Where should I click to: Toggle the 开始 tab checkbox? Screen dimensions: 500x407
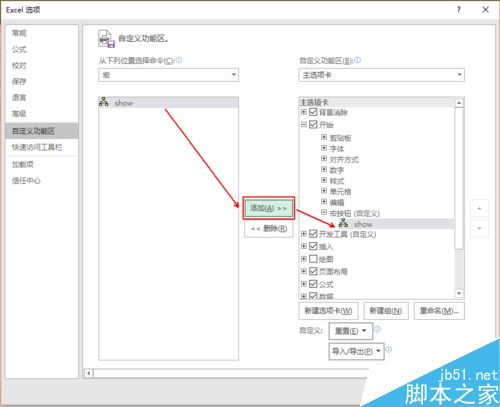(313, 124)
